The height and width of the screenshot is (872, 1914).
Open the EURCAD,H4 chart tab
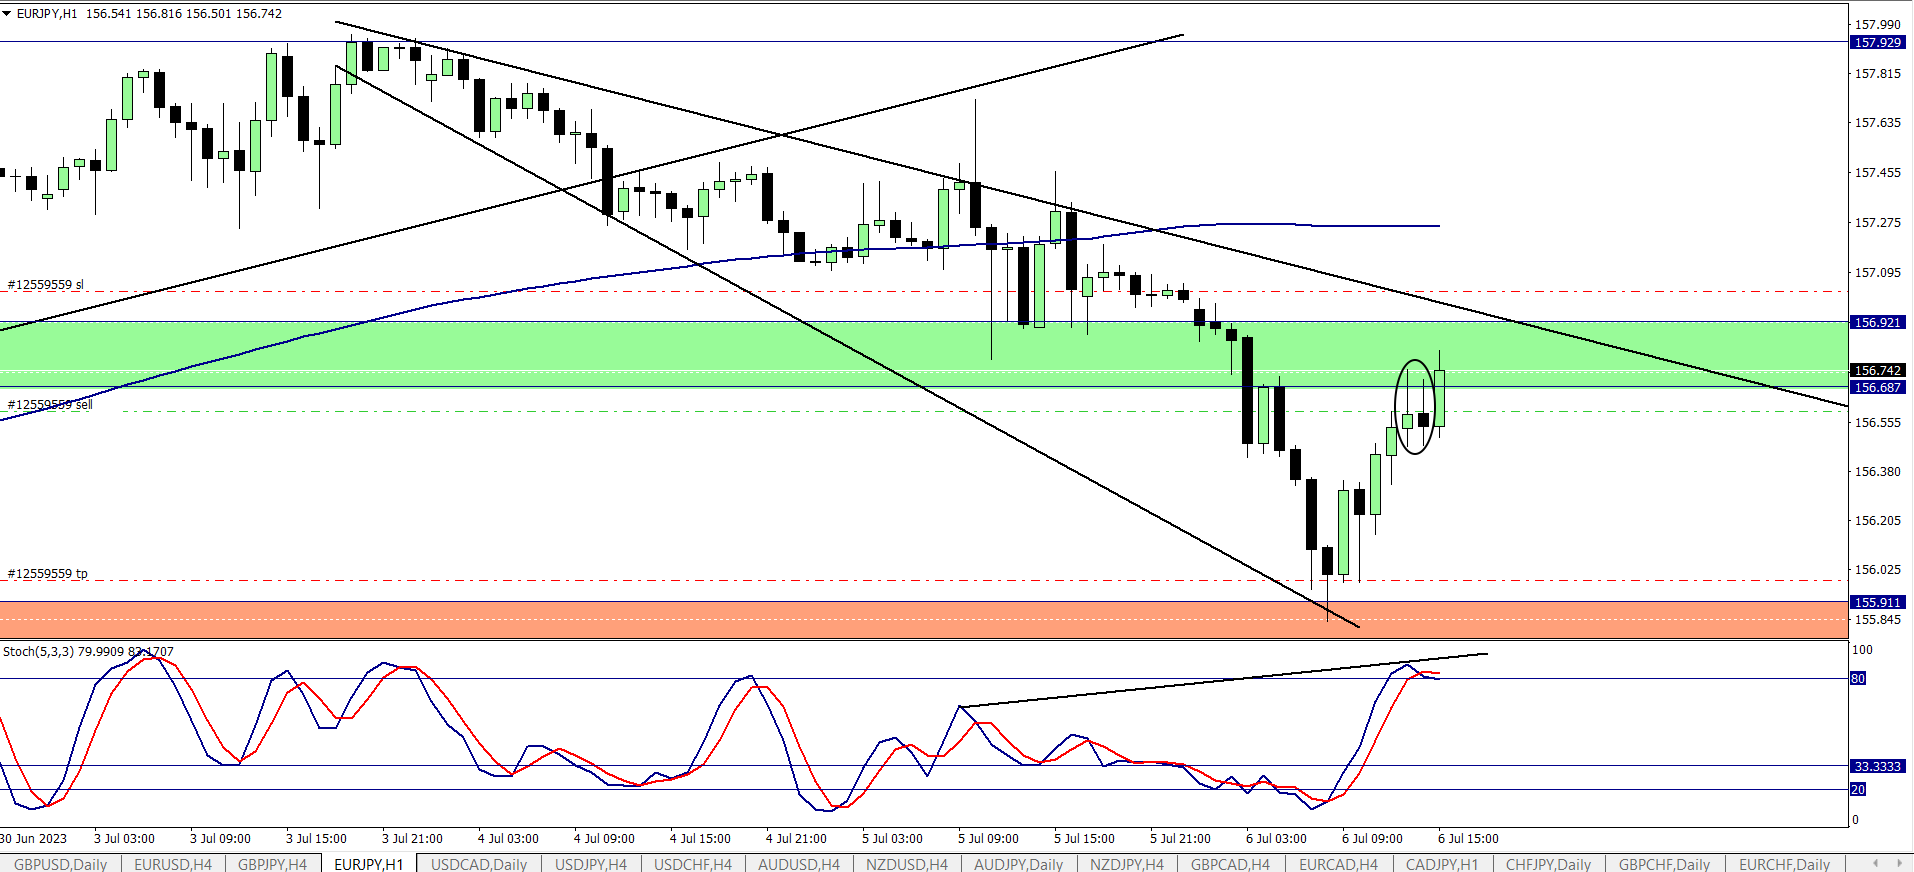click(x=1338, y=864)
